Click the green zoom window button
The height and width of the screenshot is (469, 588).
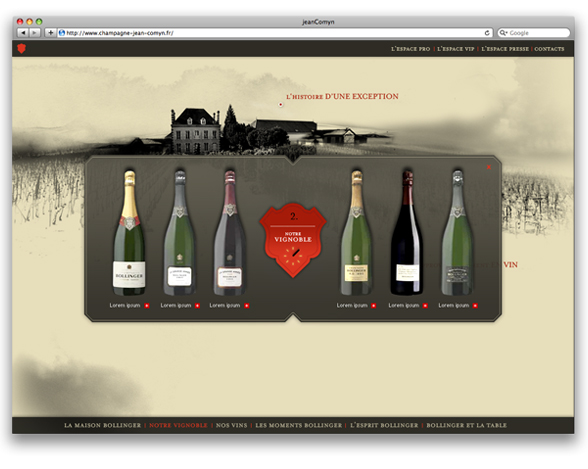click(39, 22)
